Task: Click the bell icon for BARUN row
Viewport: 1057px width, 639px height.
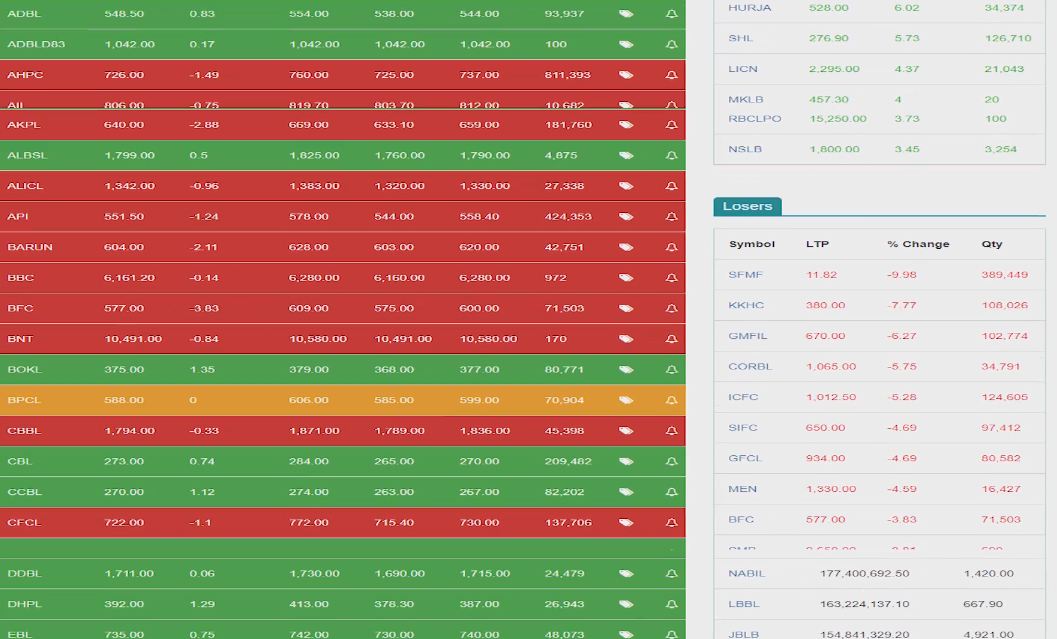Action: (671, 248)
